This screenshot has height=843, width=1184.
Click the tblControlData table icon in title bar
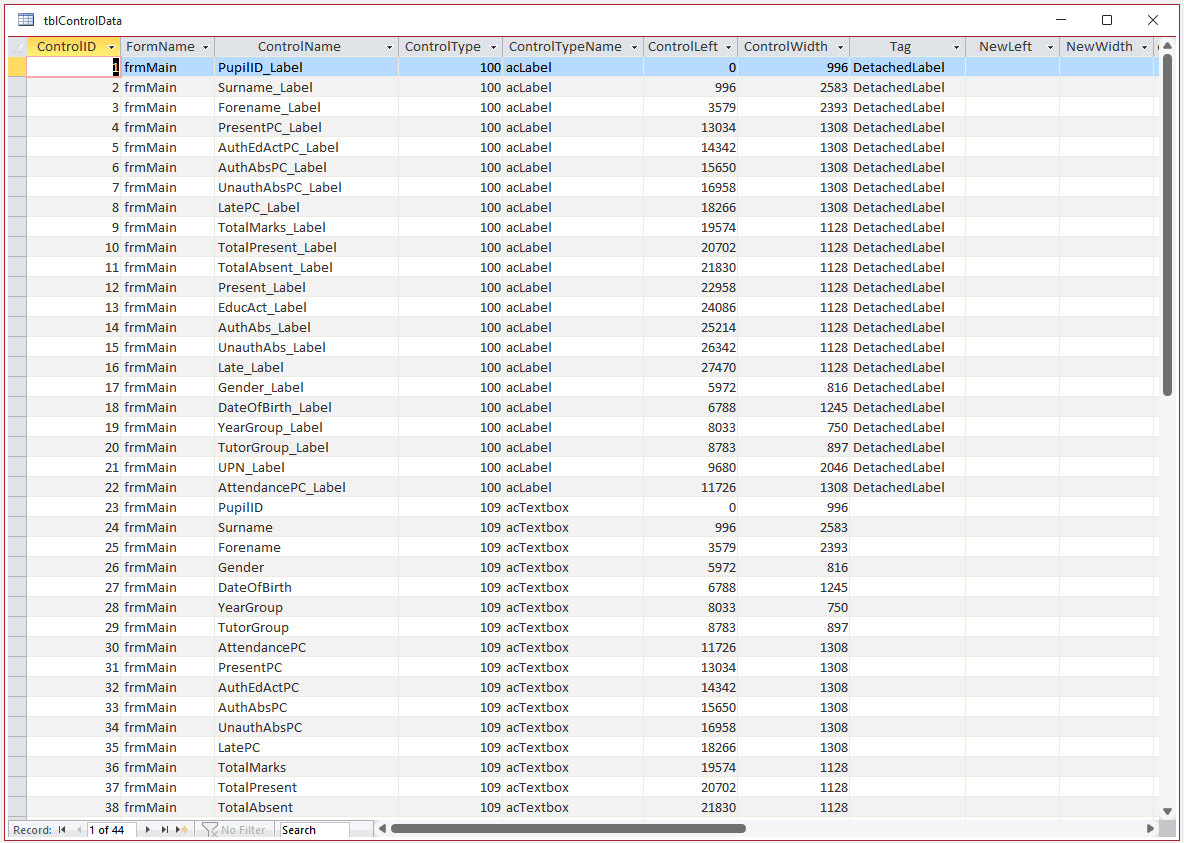(26, 20)
